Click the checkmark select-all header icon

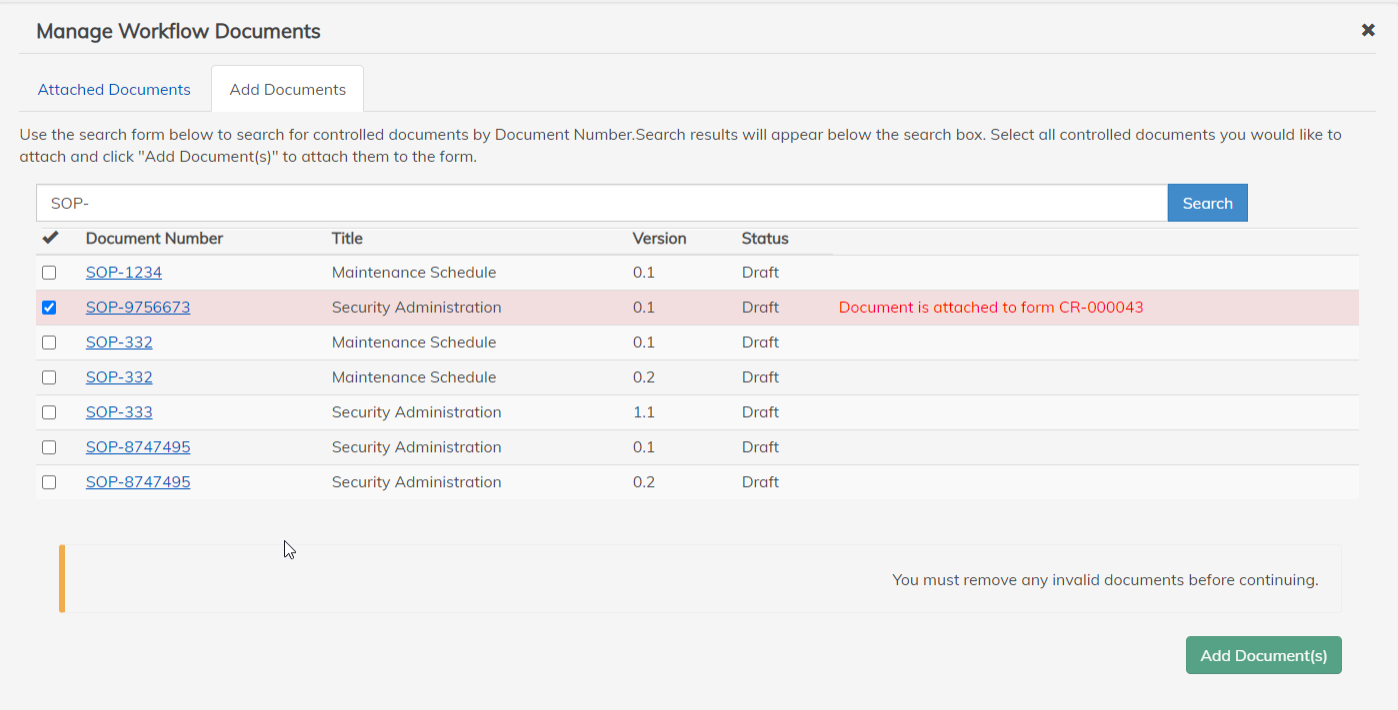[x=50, y=238]
